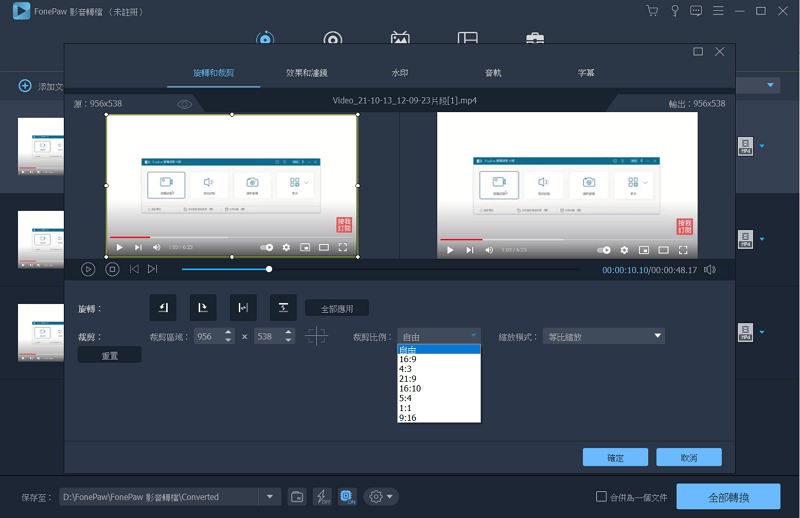
Task: Flip video horizontally
Action: pos(243,308)
